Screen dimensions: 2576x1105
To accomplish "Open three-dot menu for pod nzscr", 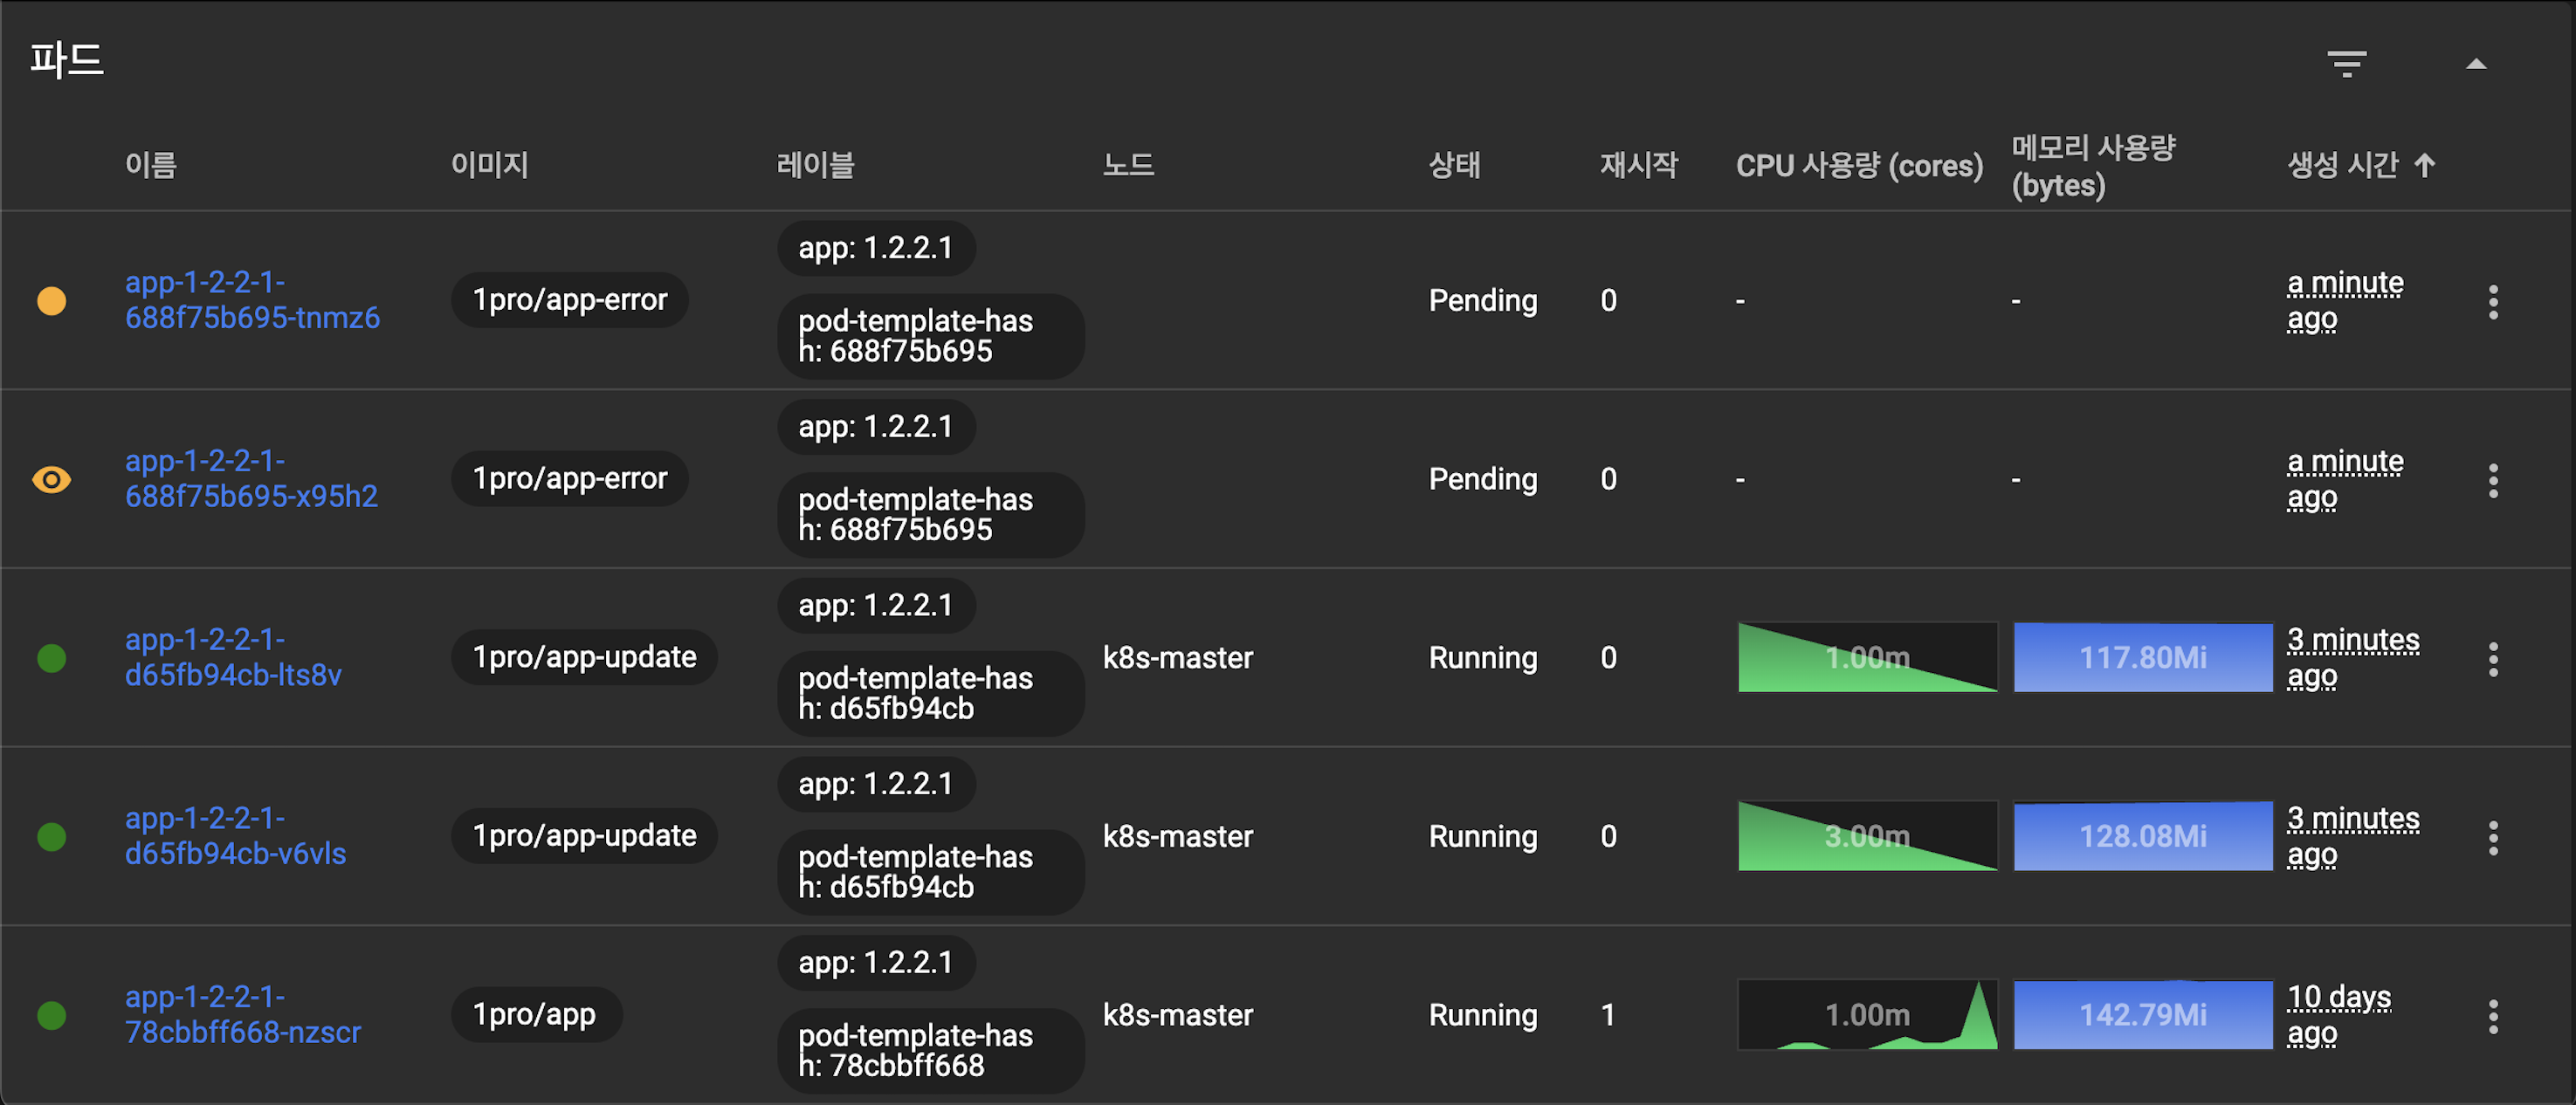I will [2493, 1016].
